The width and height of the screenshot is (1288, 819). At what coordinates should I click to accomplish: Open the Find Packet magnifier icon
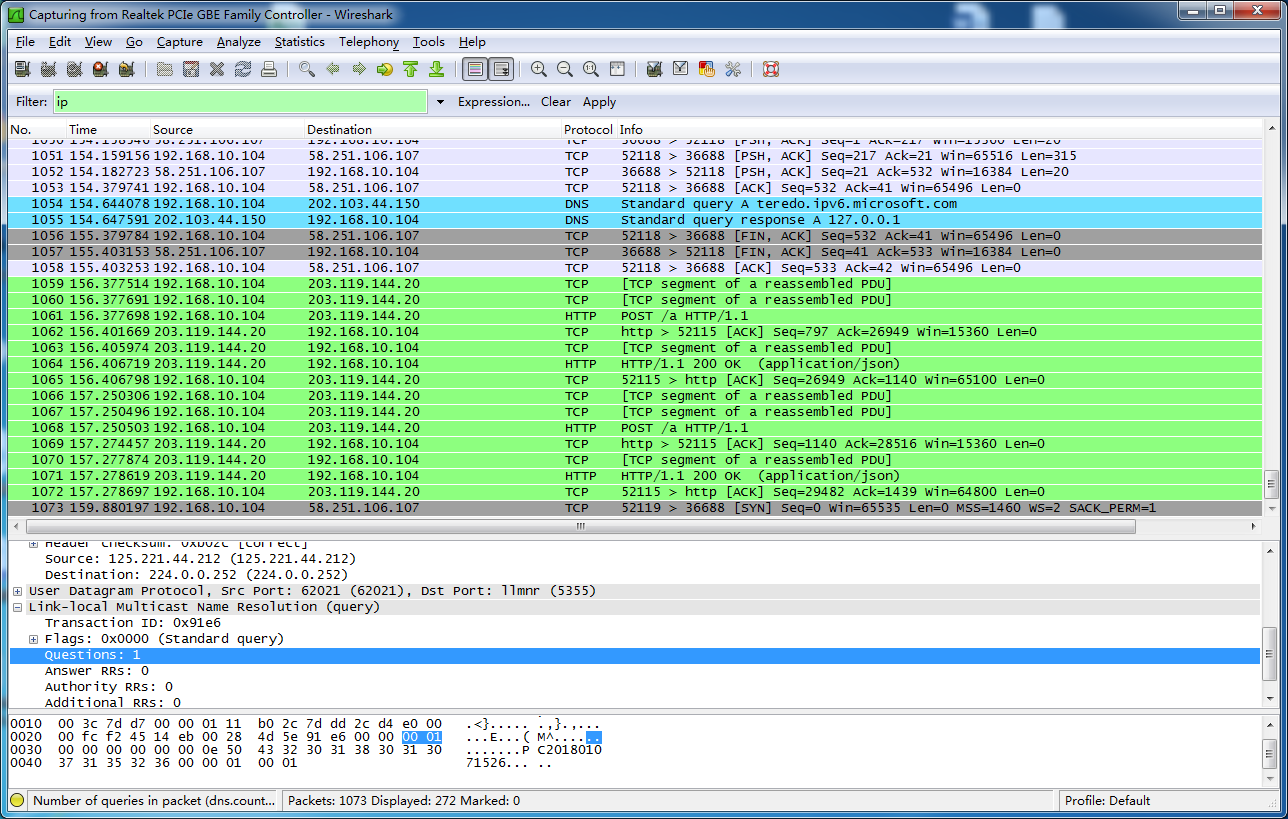(x=306, y=69)
